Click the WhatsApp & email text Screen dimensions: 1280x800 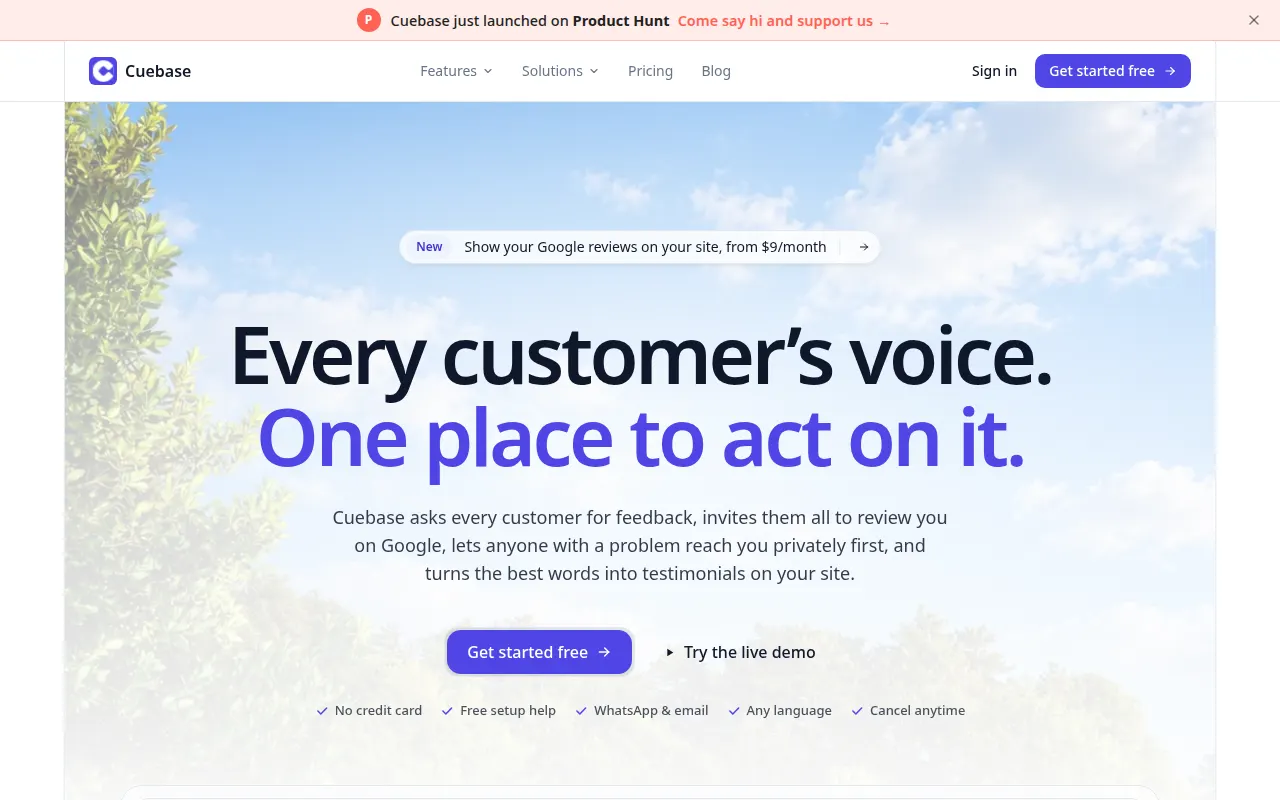click(651, 711)
